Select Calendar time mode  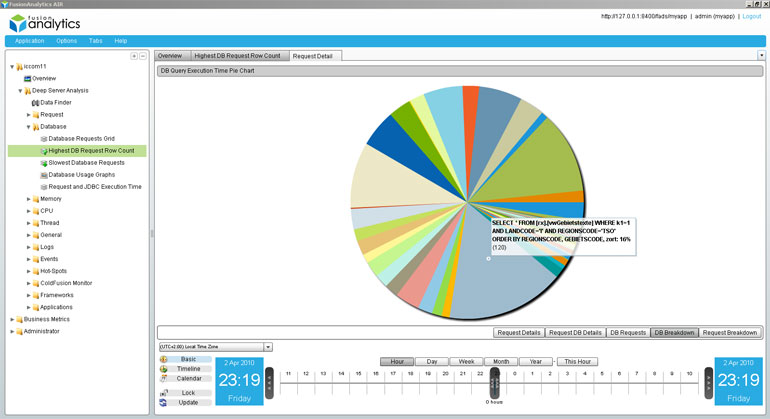[x=189, y=378]
